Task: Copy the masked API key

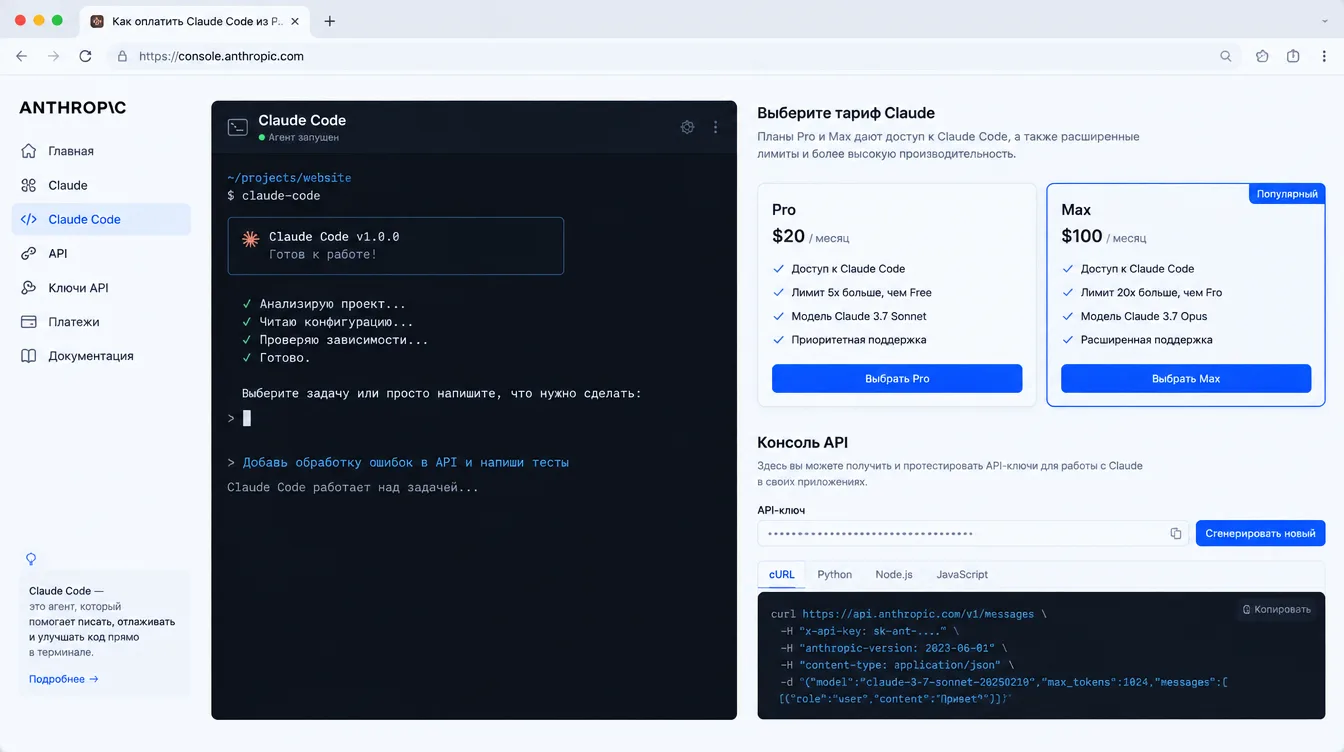Action: click(x=1176, y=533)
